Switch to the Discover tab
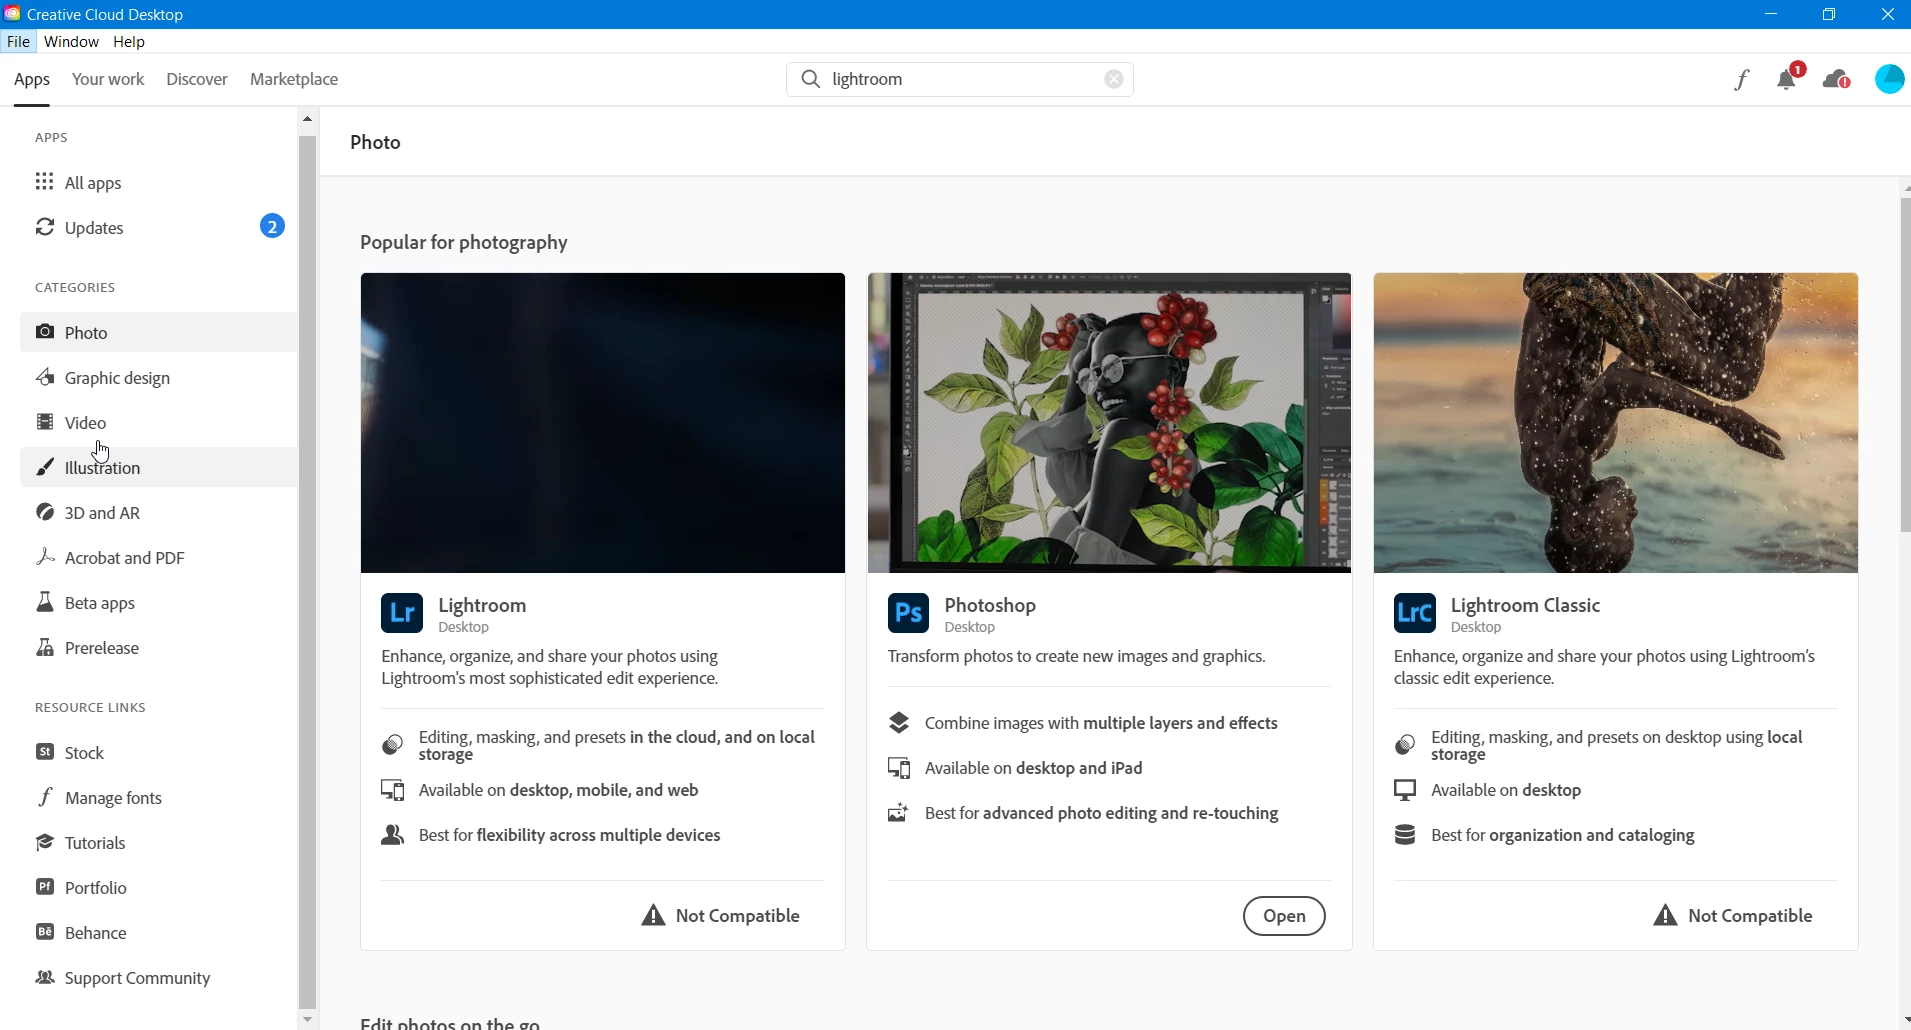The width and height of the screenshot is (1911, 1030). 197,79
